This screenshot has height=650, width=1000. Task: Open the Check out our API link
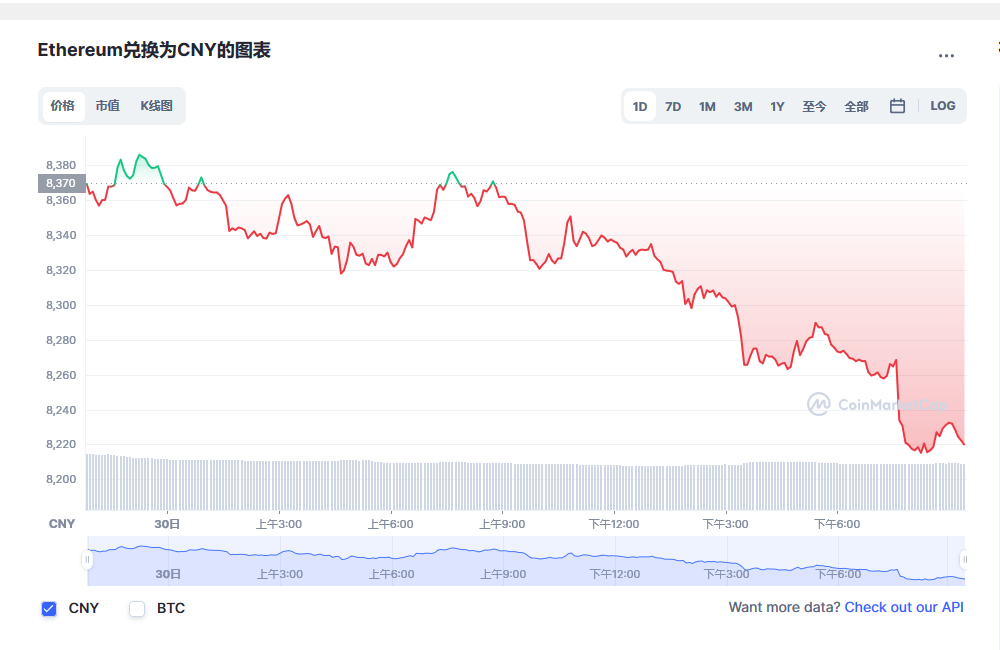click(904, 607)
